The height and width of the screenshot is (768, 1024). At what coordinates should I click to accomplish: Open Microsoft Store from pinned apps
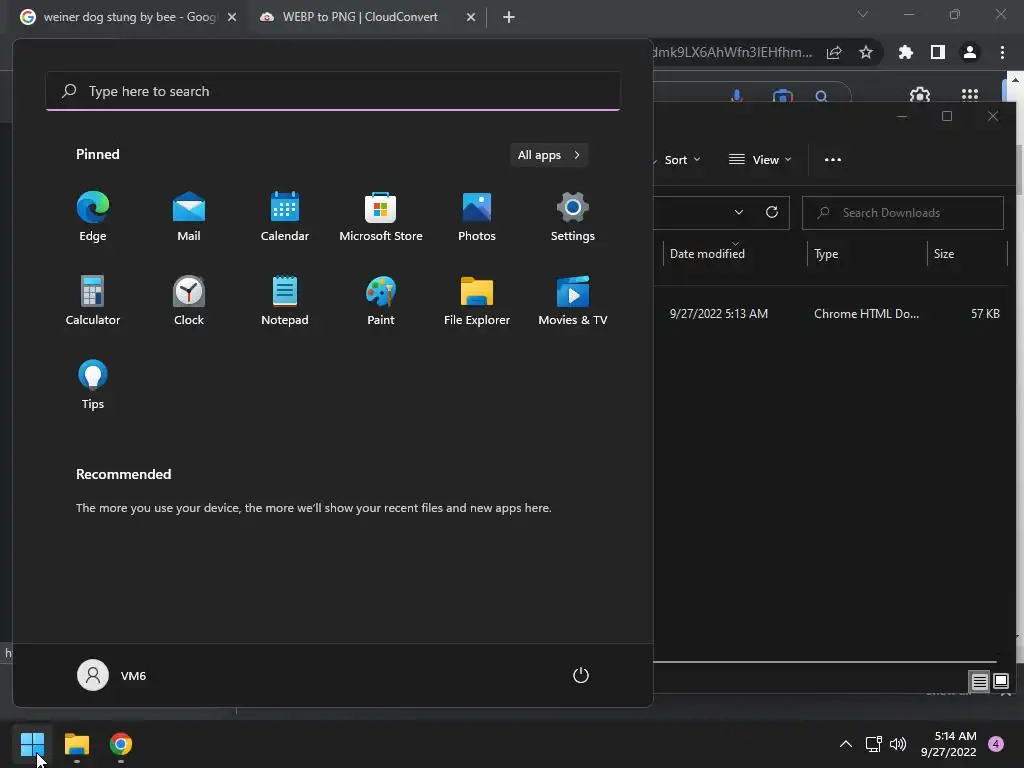pos(381,217)
